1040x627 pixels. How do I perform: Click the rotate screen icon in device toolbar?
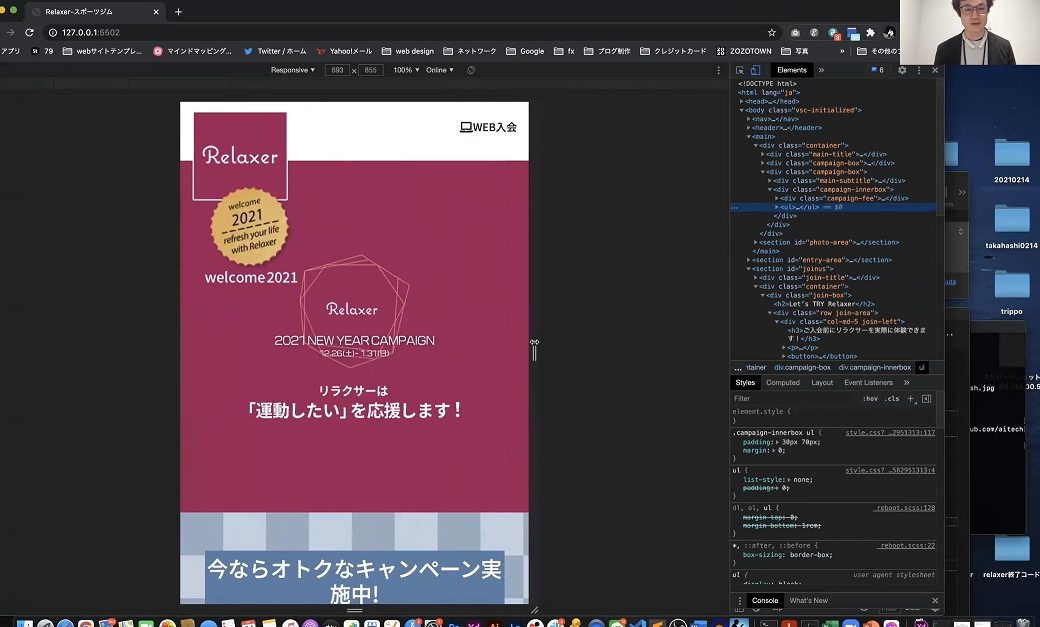point(471,70)
